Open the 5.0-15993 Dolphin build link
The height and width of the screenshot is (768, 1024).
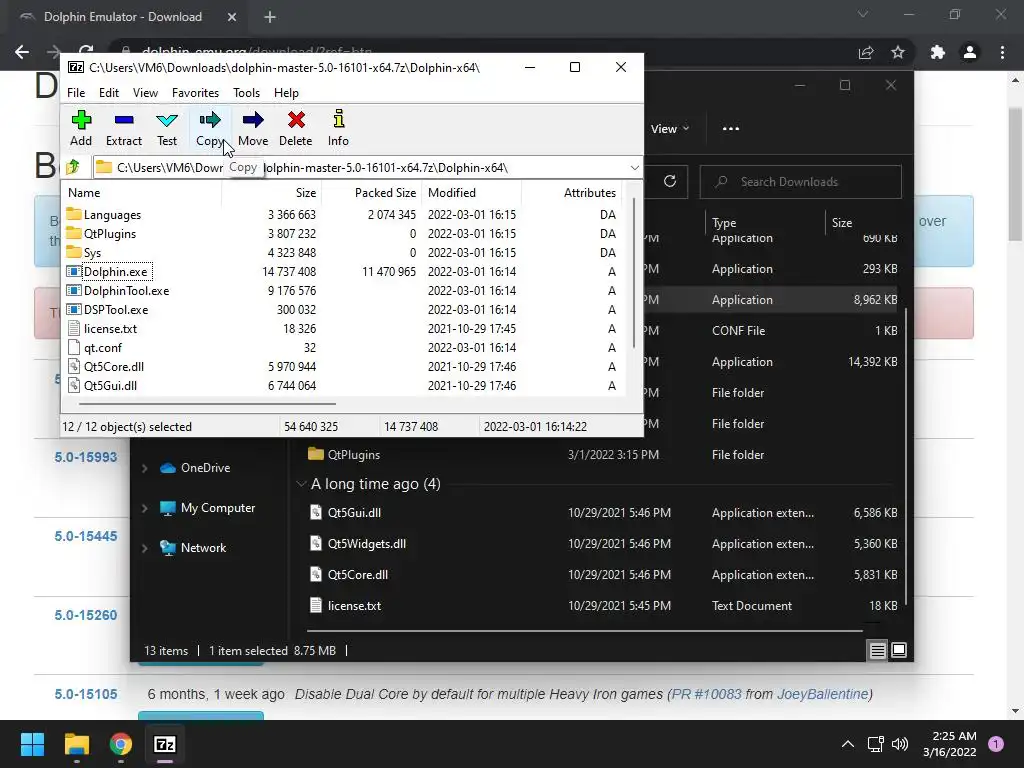coord(86,457)
